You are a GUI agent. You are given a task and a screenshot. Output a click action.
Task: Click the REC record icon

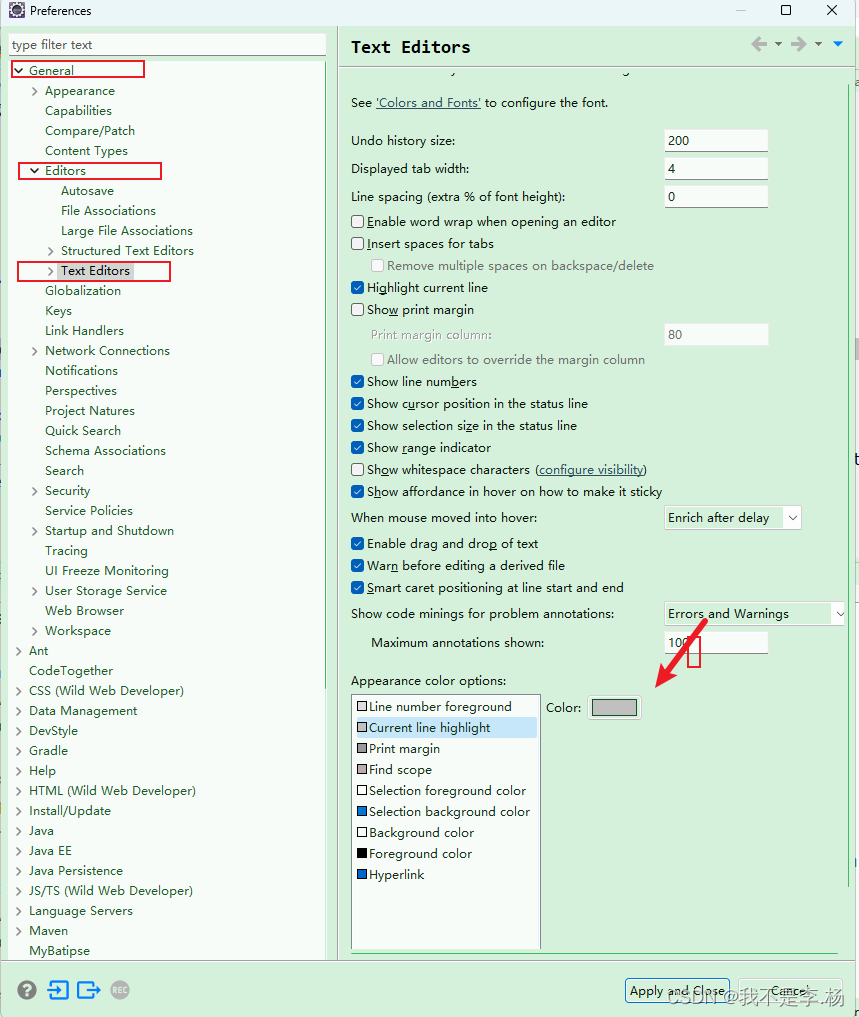tap(120, 990)
